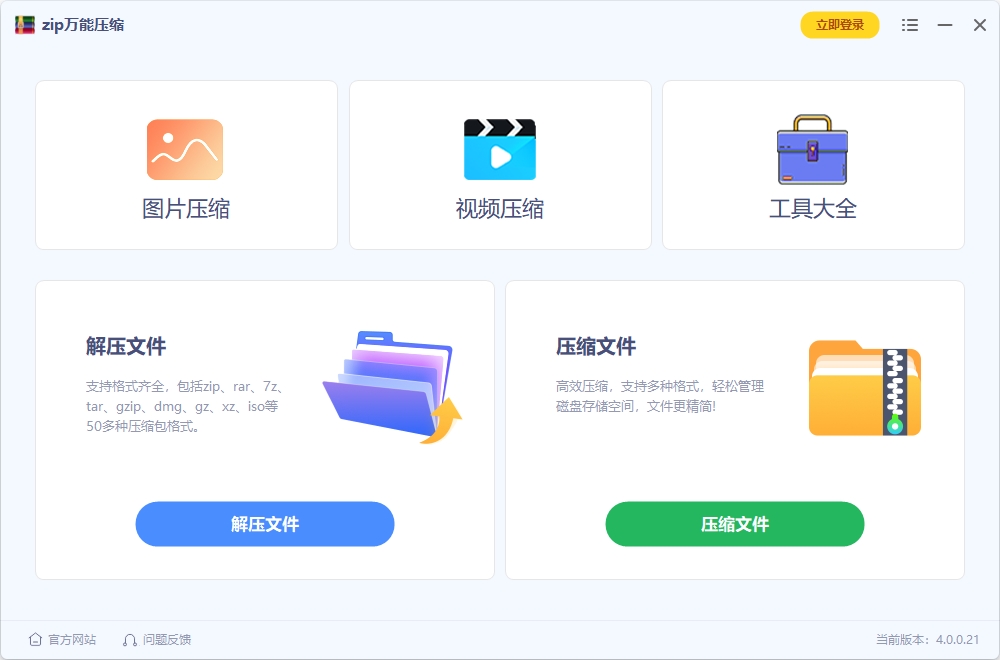
Task: Open the list menu icon in title bar
Action: 910,25
